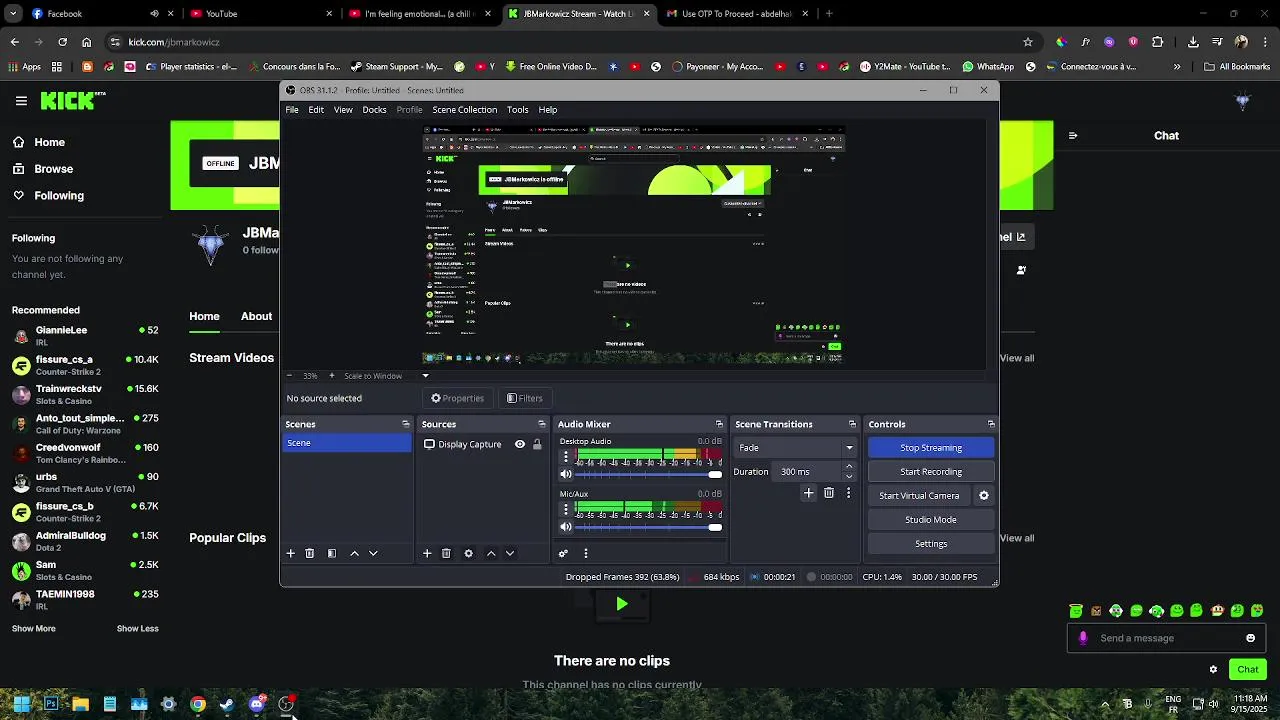Undock the Audio Mixer panel

719,424
